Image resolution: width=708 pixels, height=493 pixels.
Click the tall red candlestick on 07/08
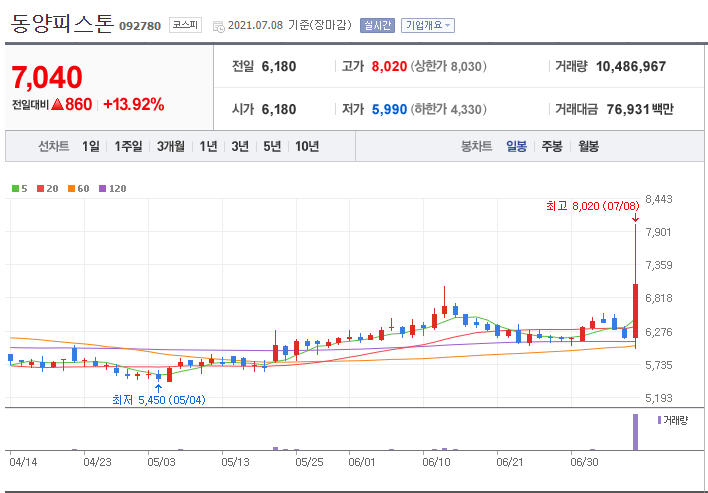635,311
